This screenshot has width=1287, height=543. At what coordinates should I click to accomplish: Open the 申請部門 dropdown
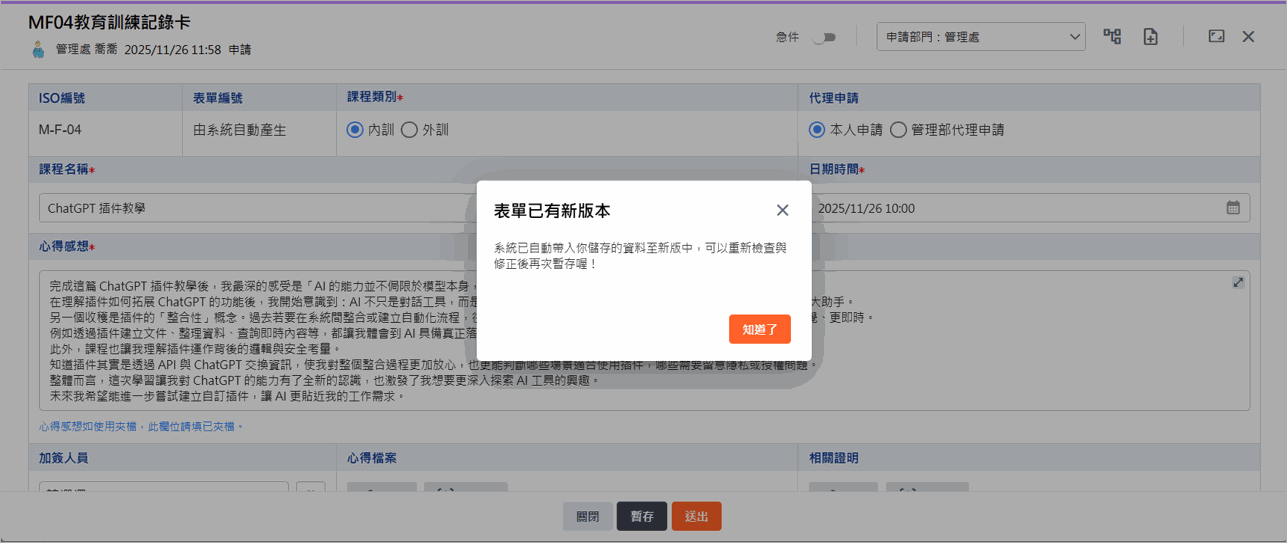[980, 37]
